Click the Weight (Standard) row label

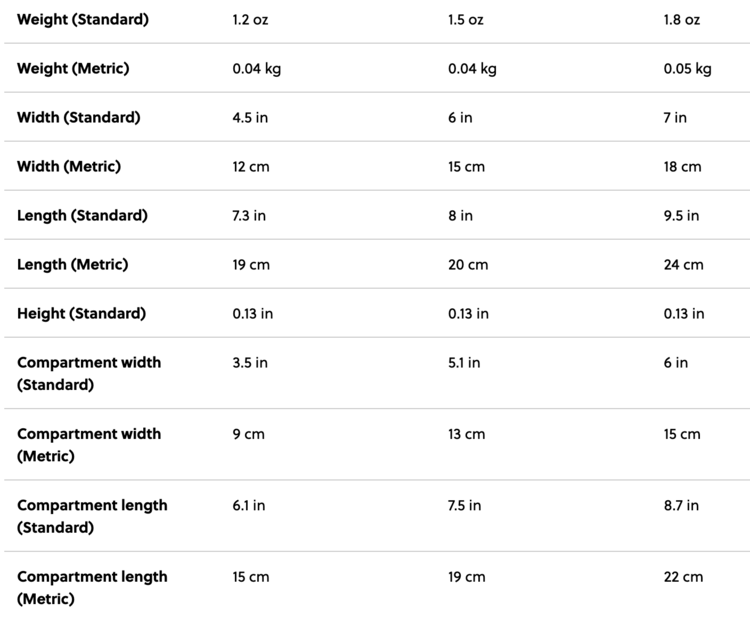click(x=83, y=20)
